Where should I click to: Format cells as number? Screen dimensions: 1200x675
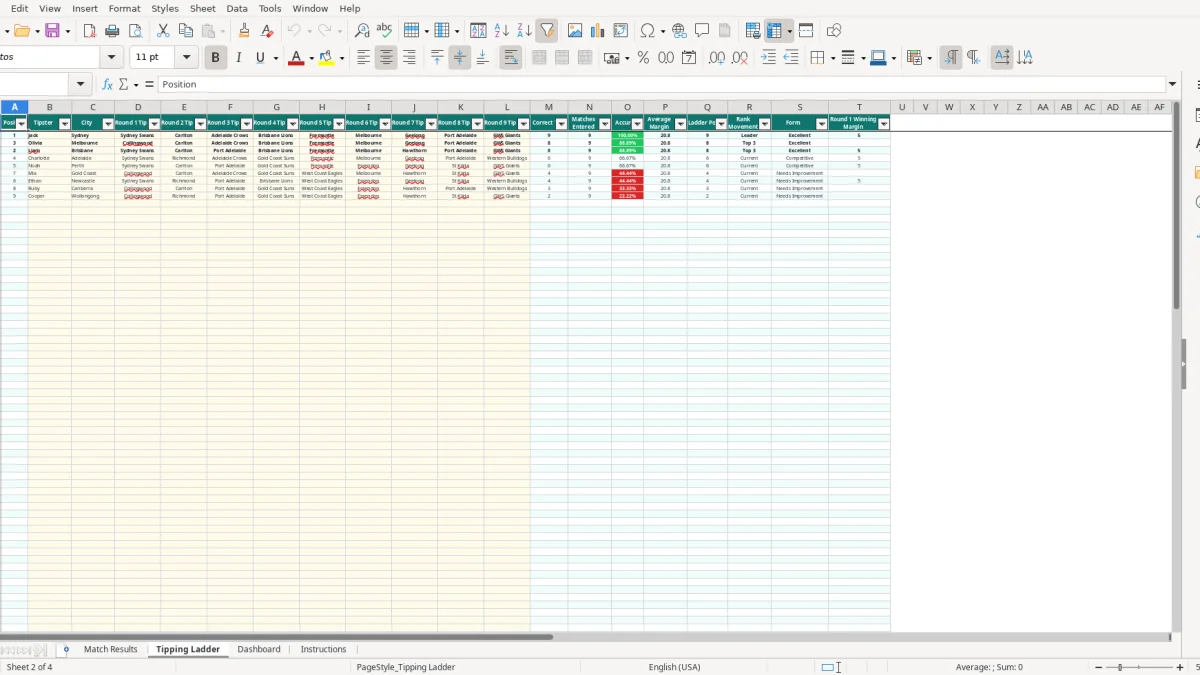[x=666, y=58]
